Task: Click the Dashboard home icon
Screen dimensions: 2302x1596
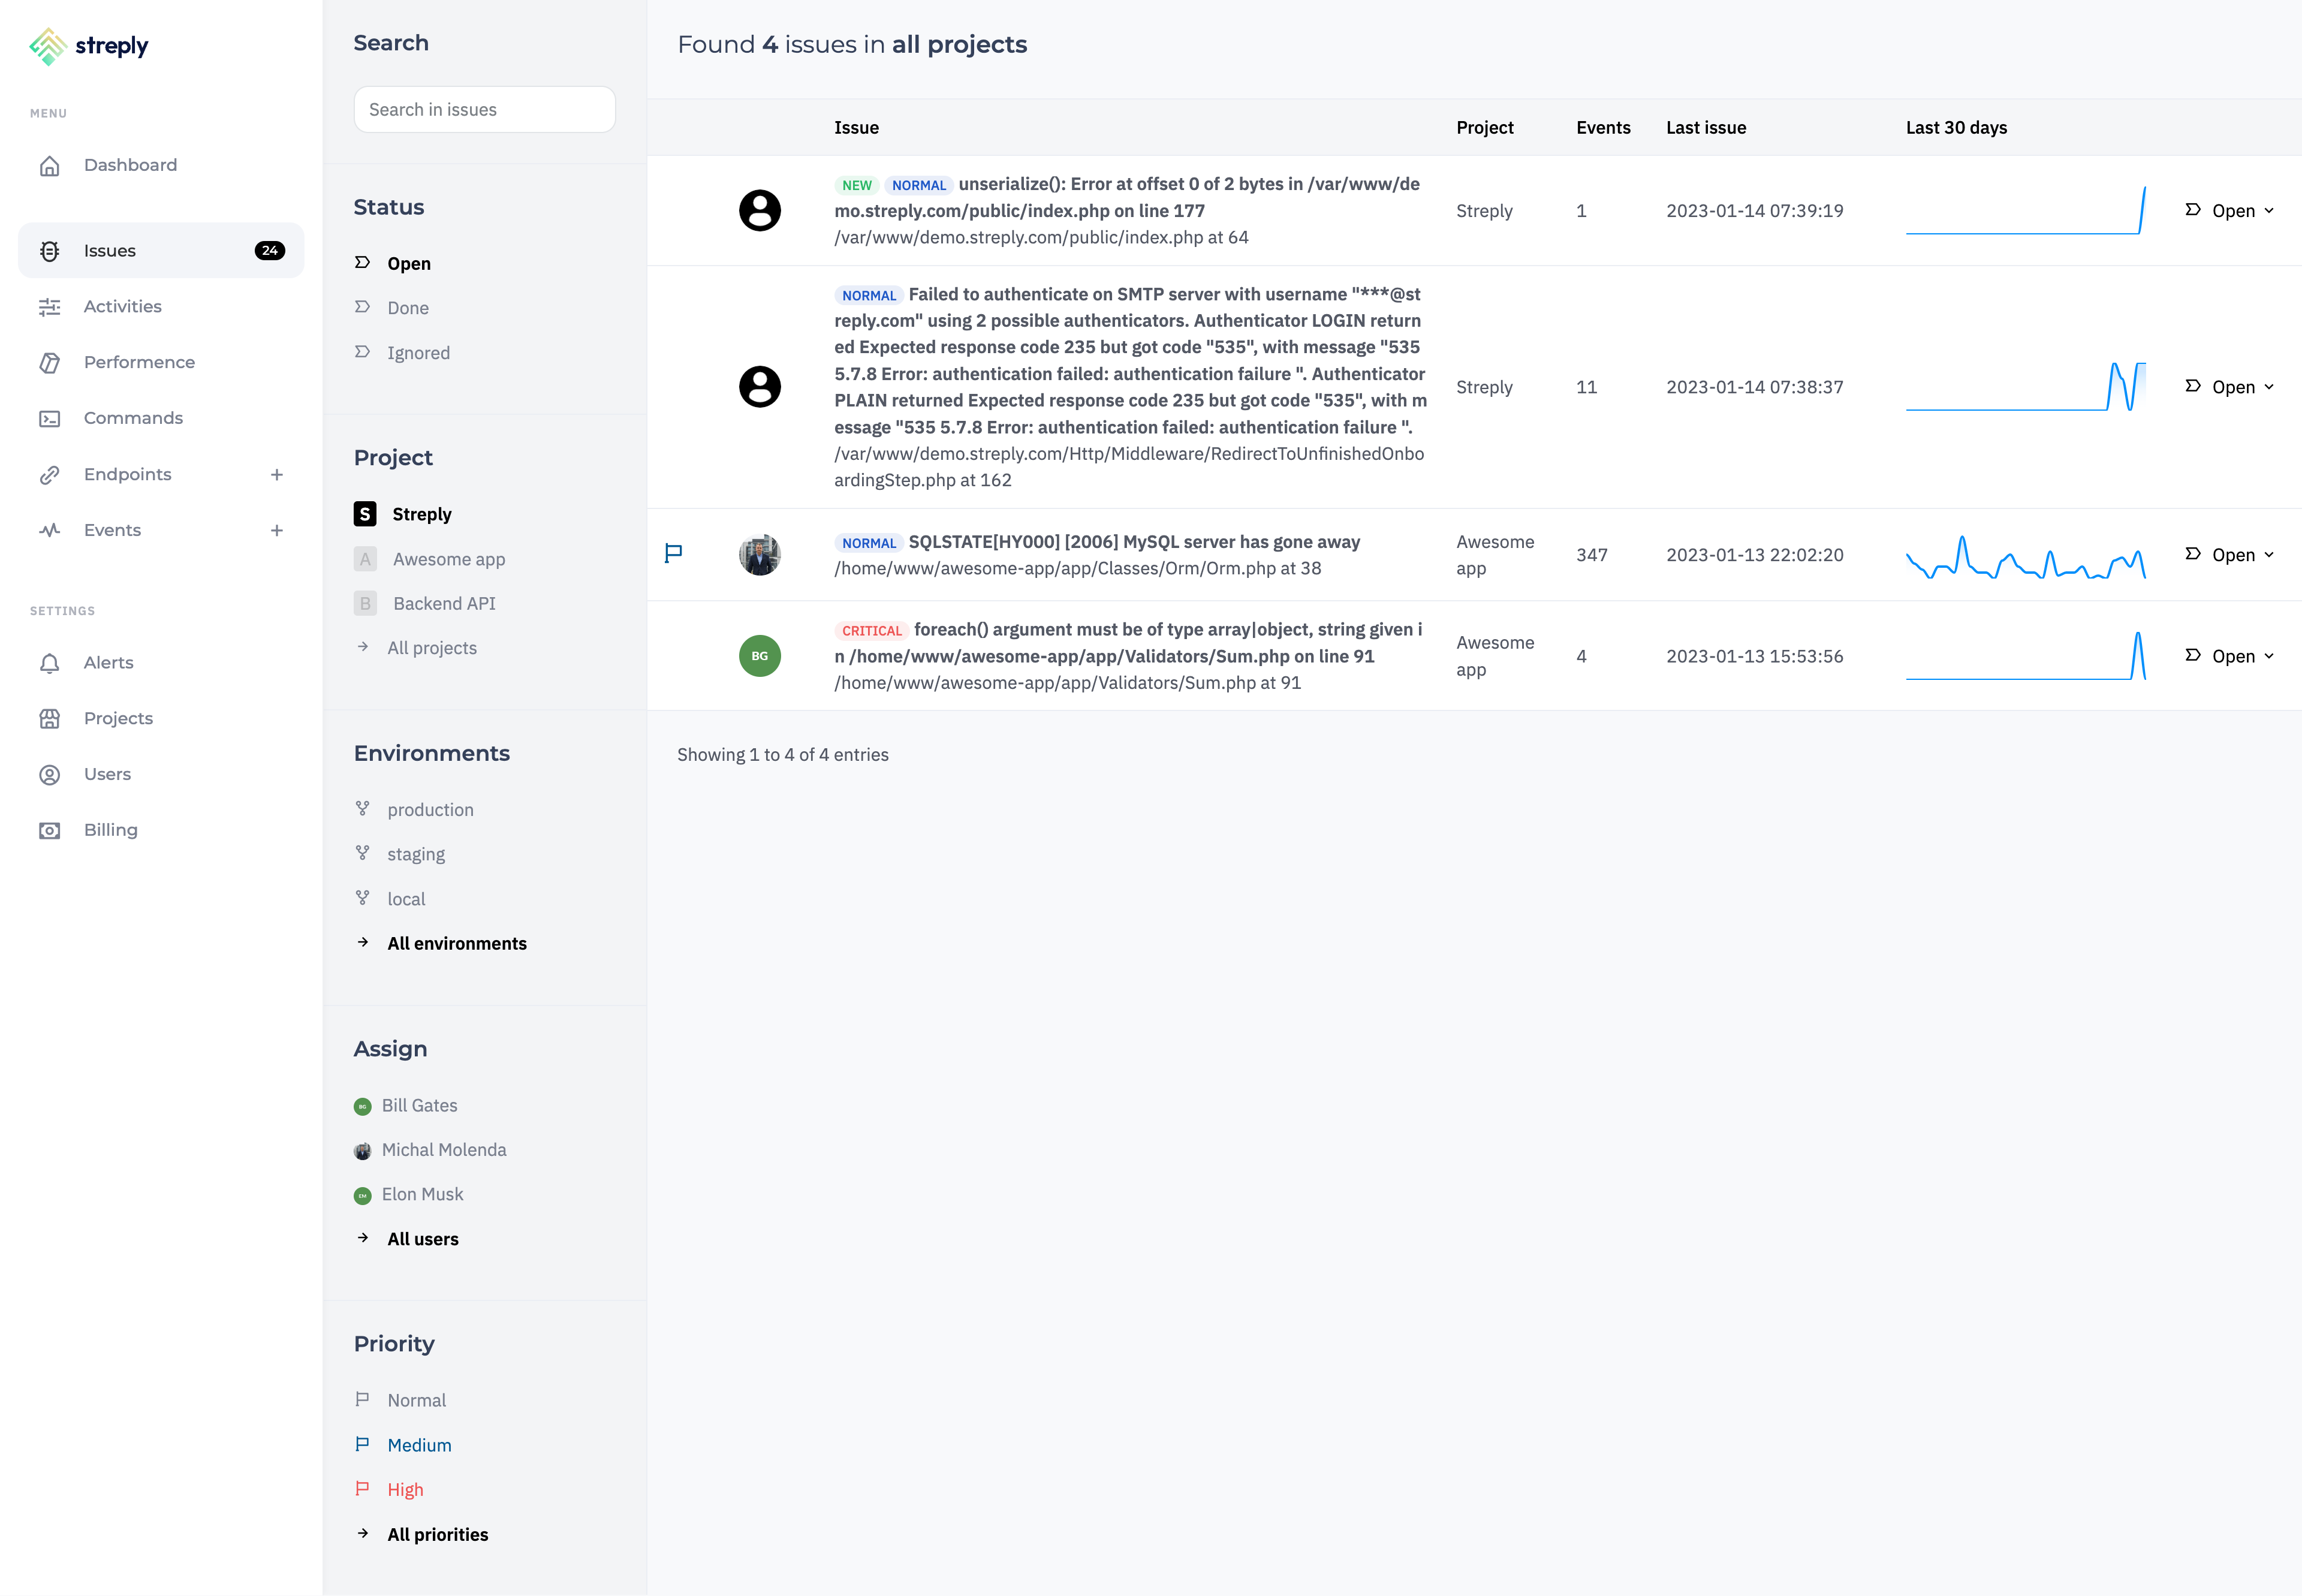Action: tap(49, 166)
